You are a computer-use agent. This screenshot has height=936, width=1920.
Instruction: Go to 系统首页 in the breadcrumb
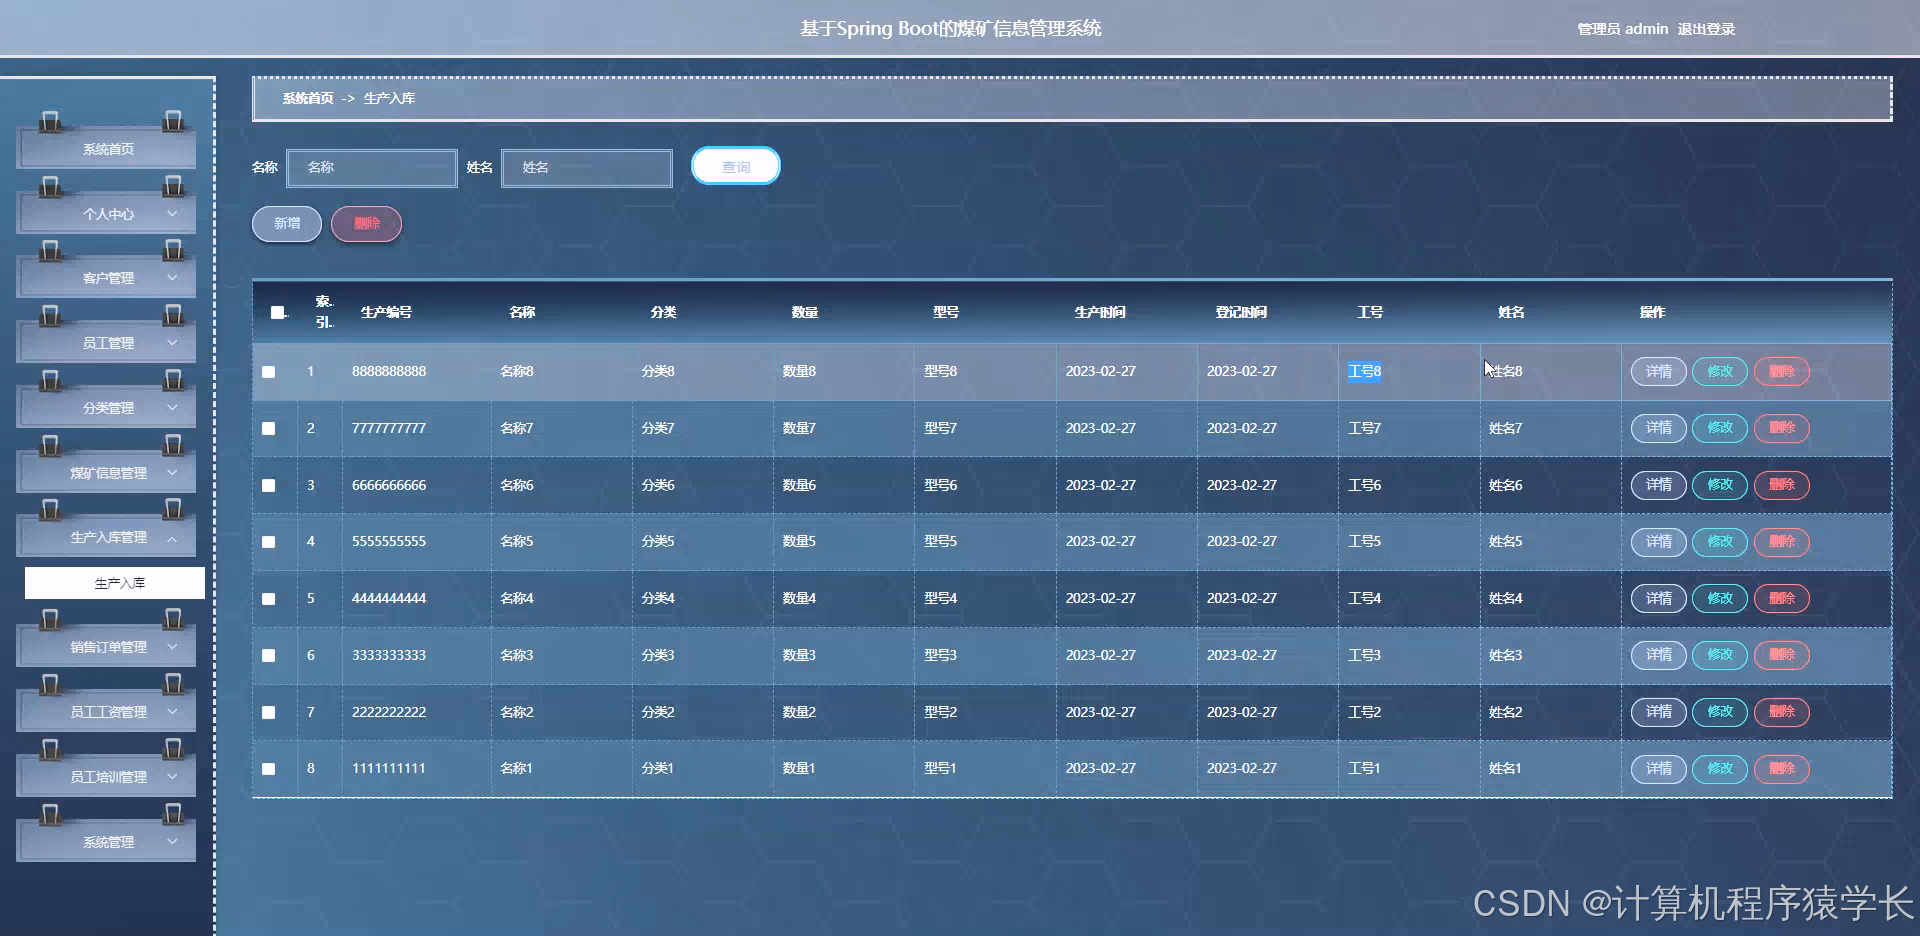pos(308,98)
